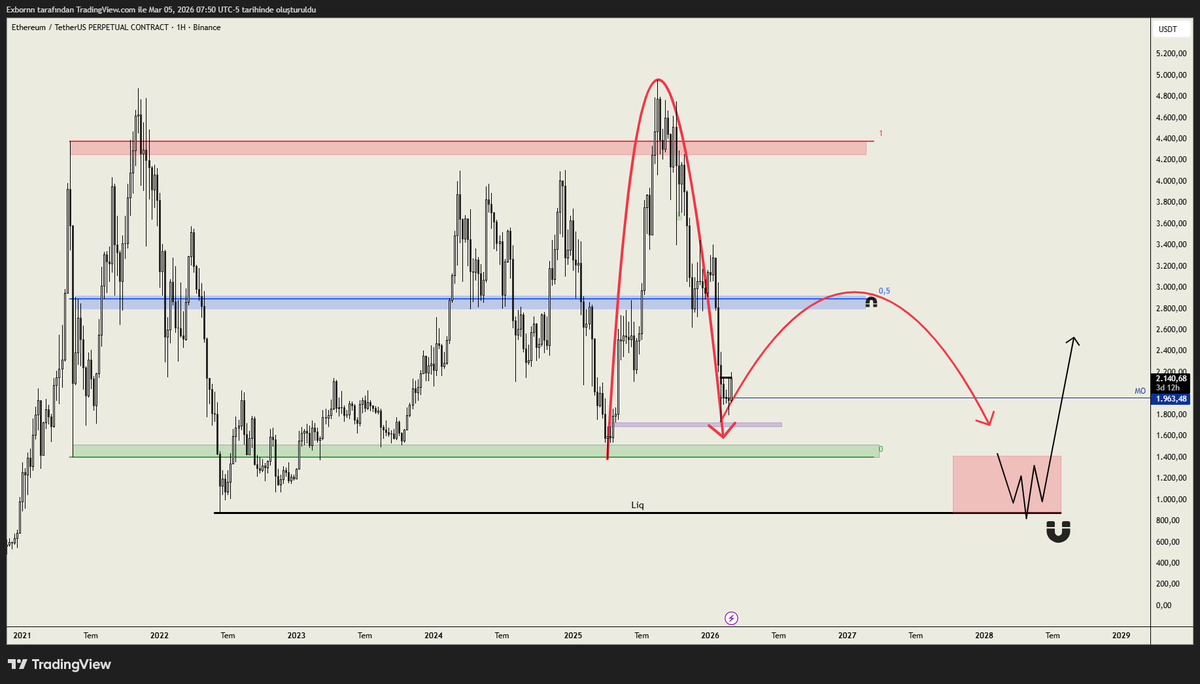Viewport: 1200px width, 684px height.
Task: Click the TradingView logo at the bottom
Action: [60, 664]
